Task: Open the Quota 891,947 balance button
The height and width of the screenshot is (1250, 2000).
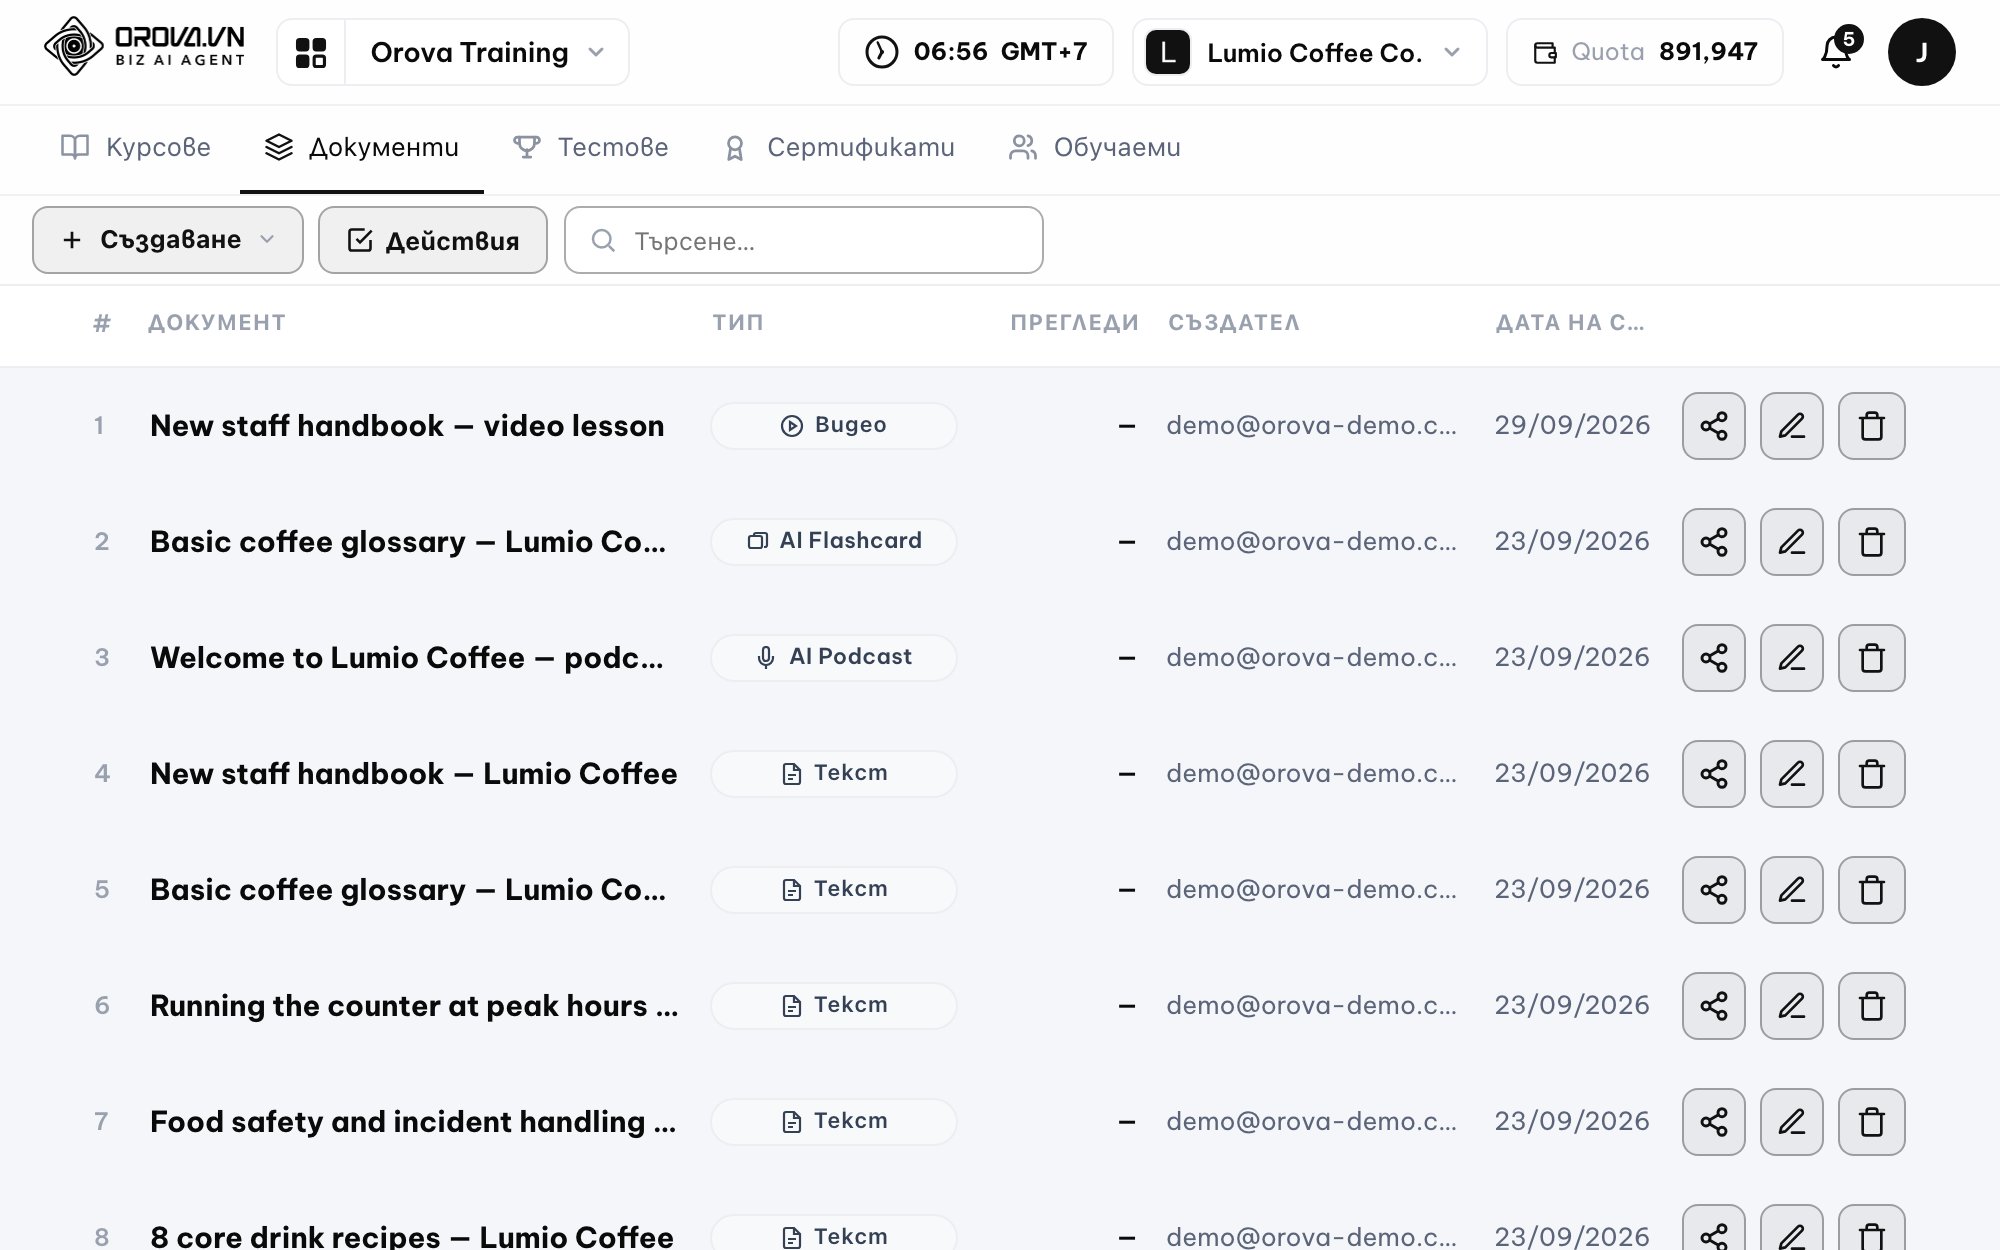Action: click(x=1645, y=52)
